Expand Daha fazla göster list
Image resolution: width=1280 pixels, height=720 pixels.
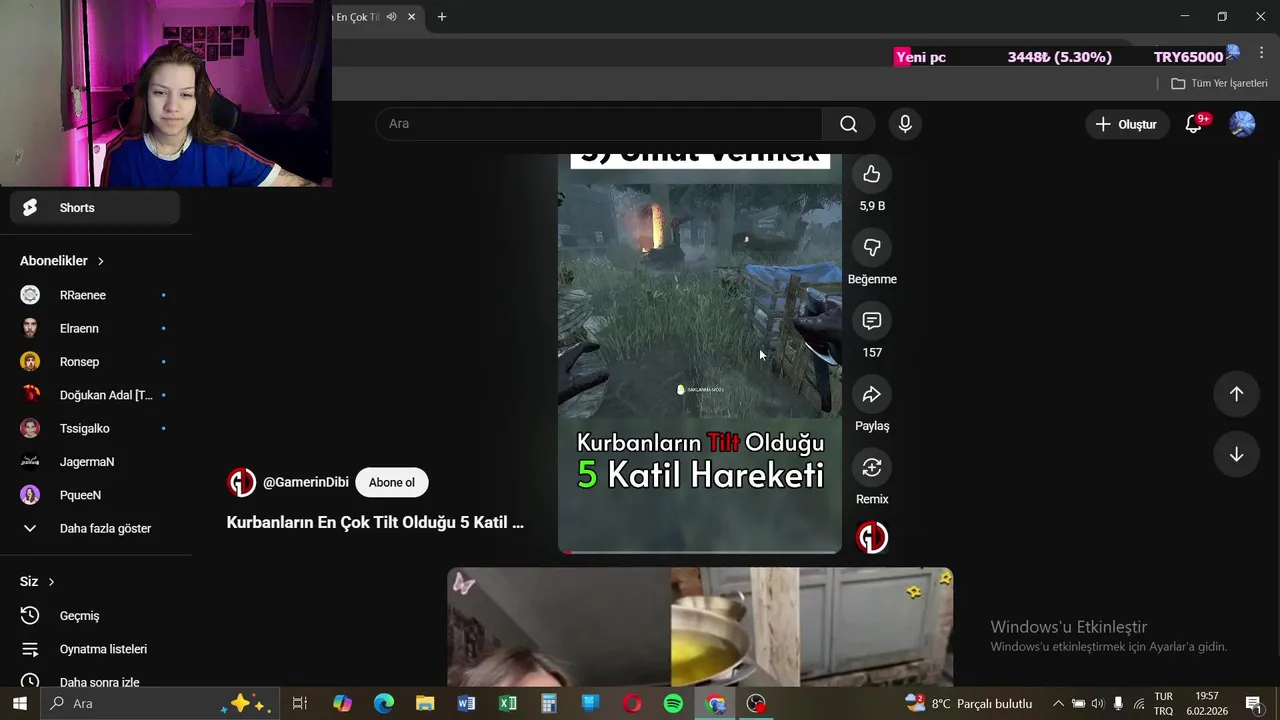coord(95,528)
